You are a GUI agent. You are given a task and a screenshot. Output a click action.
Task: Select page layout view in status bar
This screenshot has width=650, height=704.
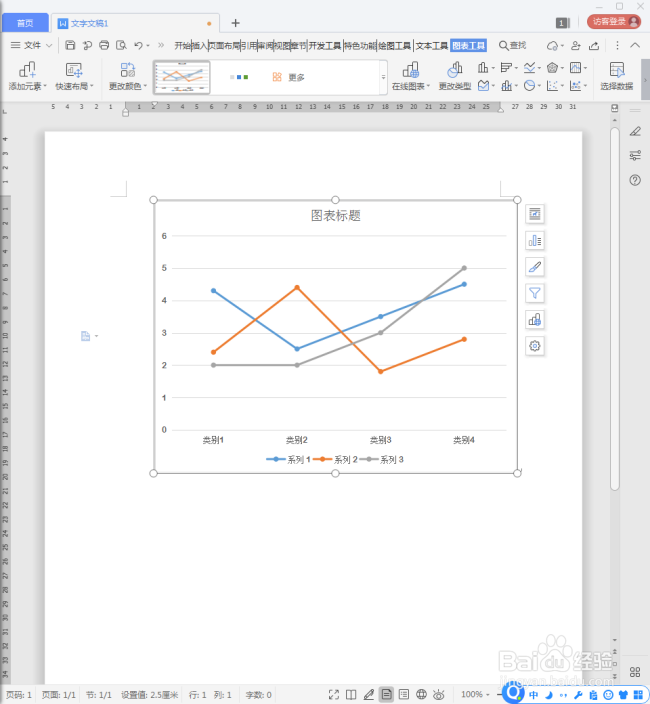point(386,695)
